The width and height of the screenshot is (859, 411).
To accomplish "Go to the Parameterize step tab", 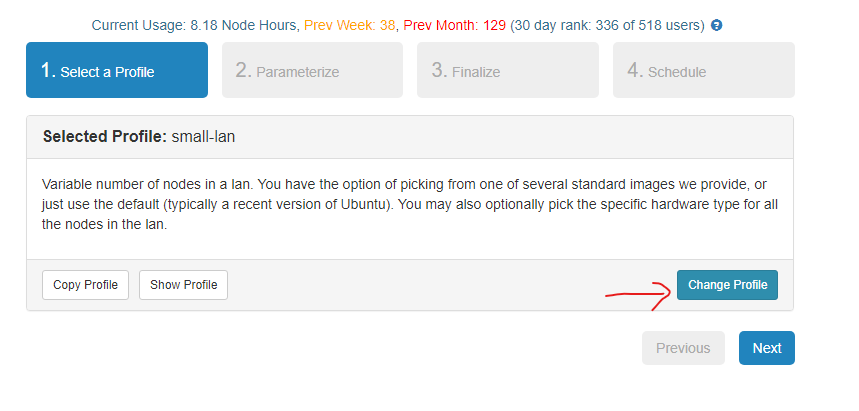I will pos(312,70).
